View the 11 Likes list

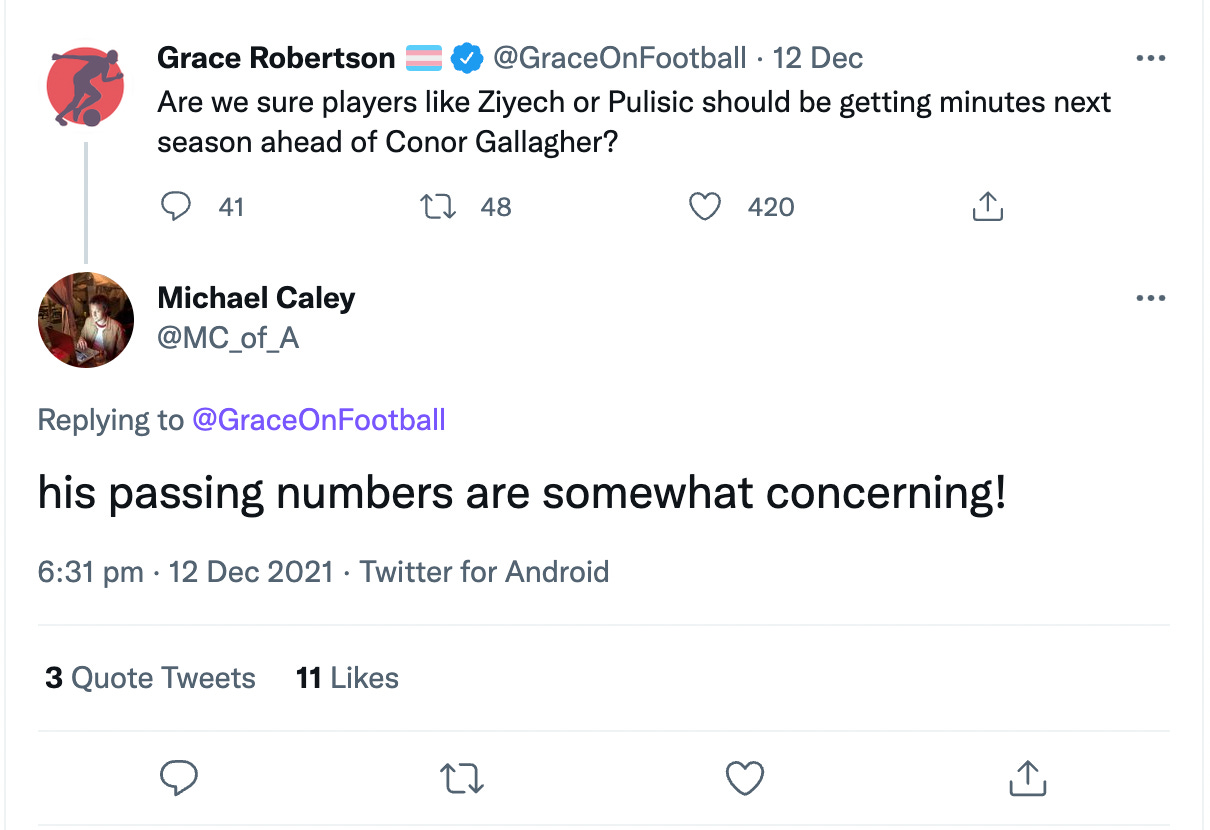(347, 678)
